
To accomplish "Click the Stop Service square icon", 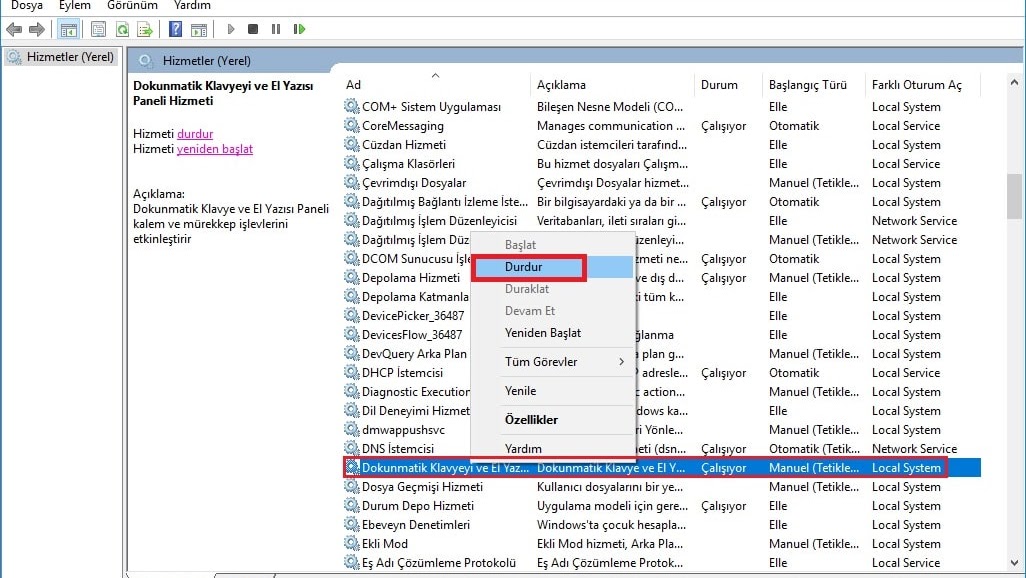I will point(253,29).
